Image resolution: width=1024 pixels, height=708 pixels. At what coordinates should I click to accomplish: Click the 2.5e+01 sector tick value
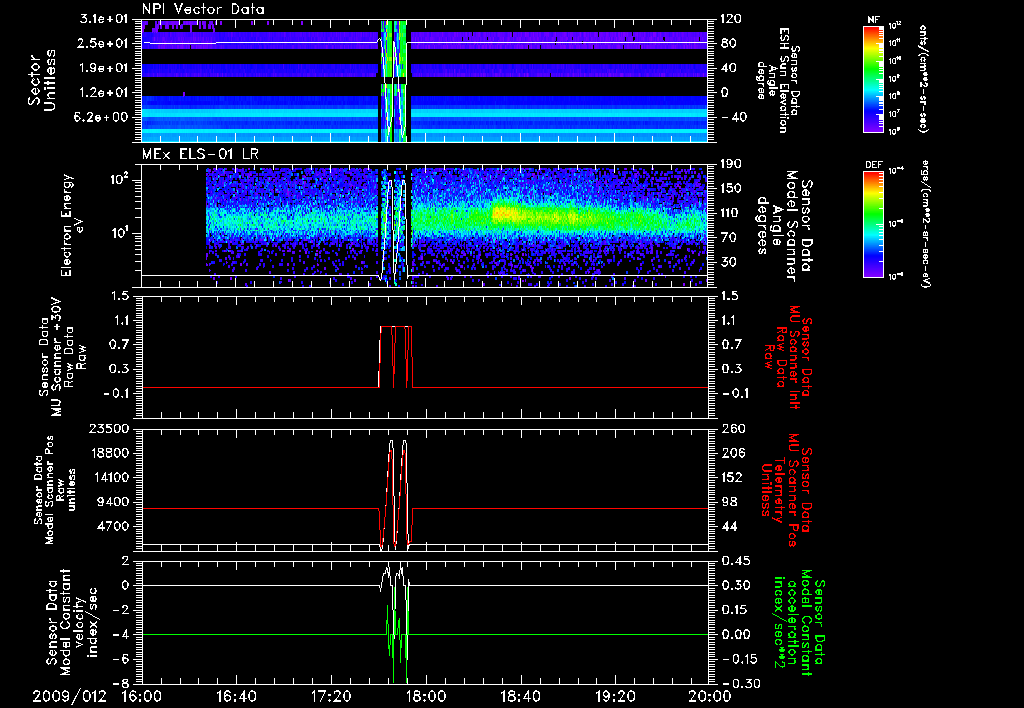[x=101, y=43]
